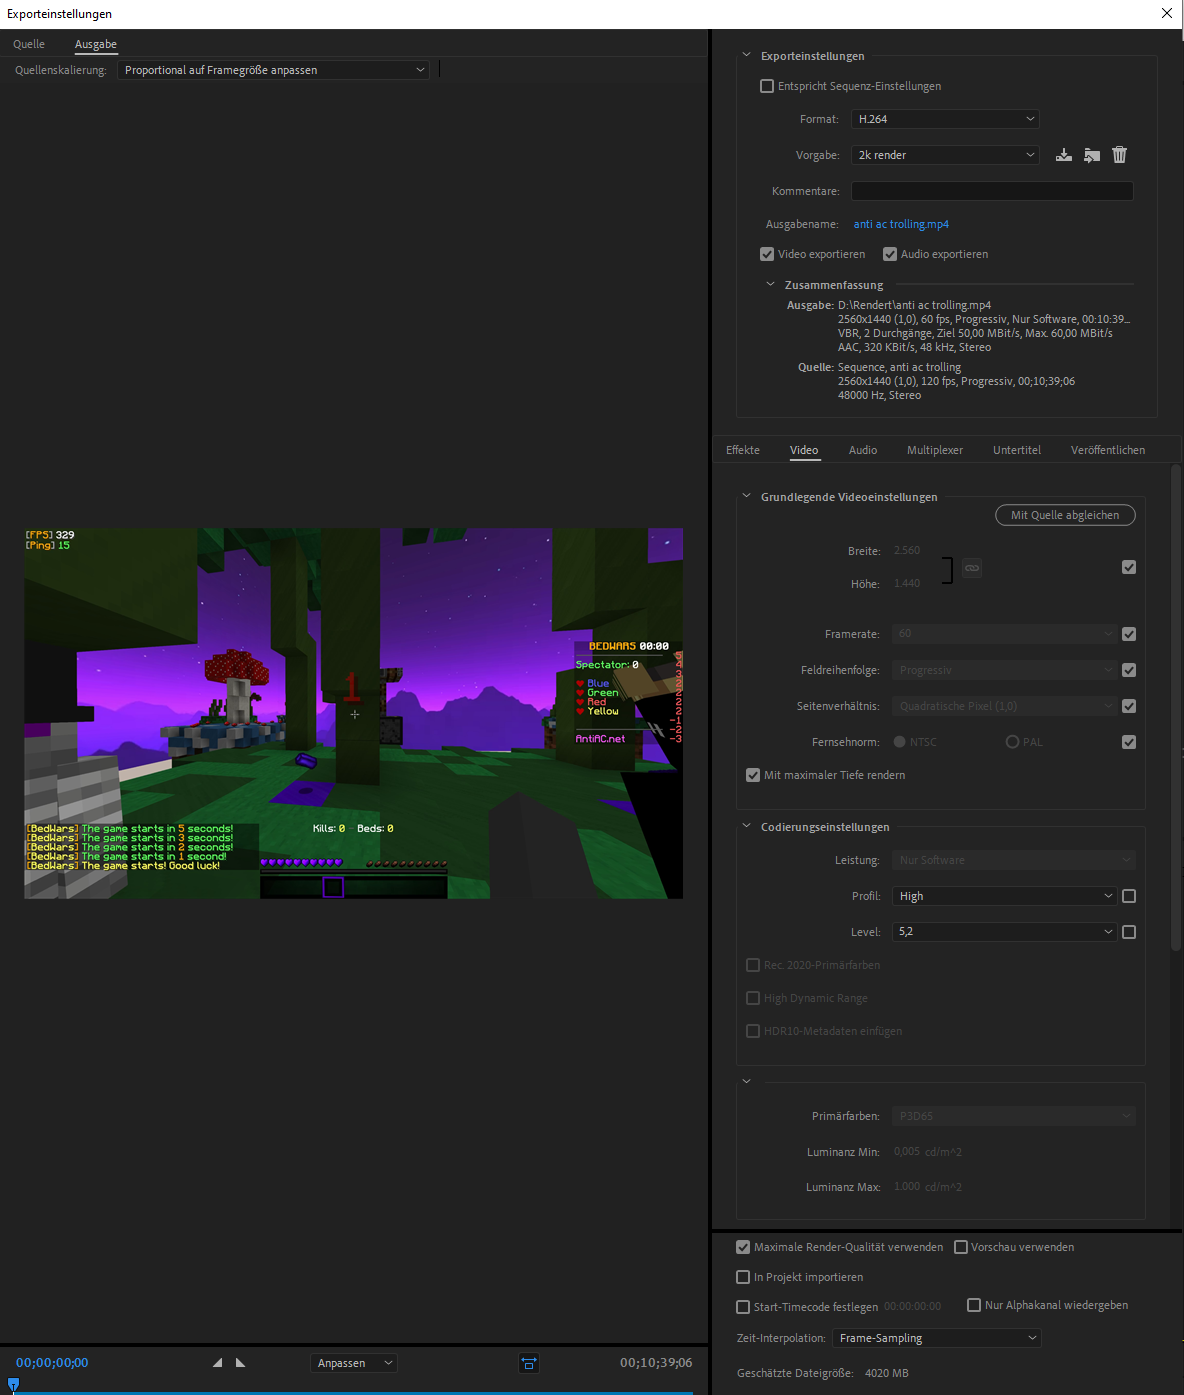Close the Exporteinstellungen window
Image resolution: width=1184 pixels, height=1395 pixels.
click(1166, 14)
